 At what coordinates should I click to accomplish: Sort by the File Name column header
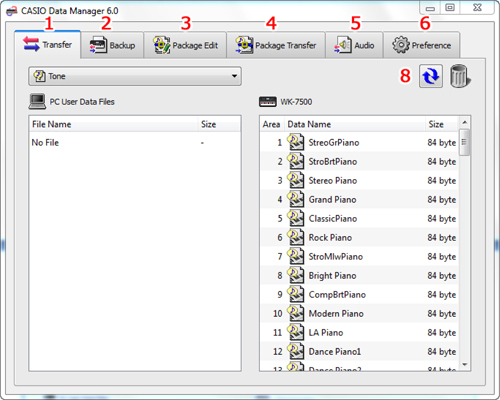(x=113, y=124)
